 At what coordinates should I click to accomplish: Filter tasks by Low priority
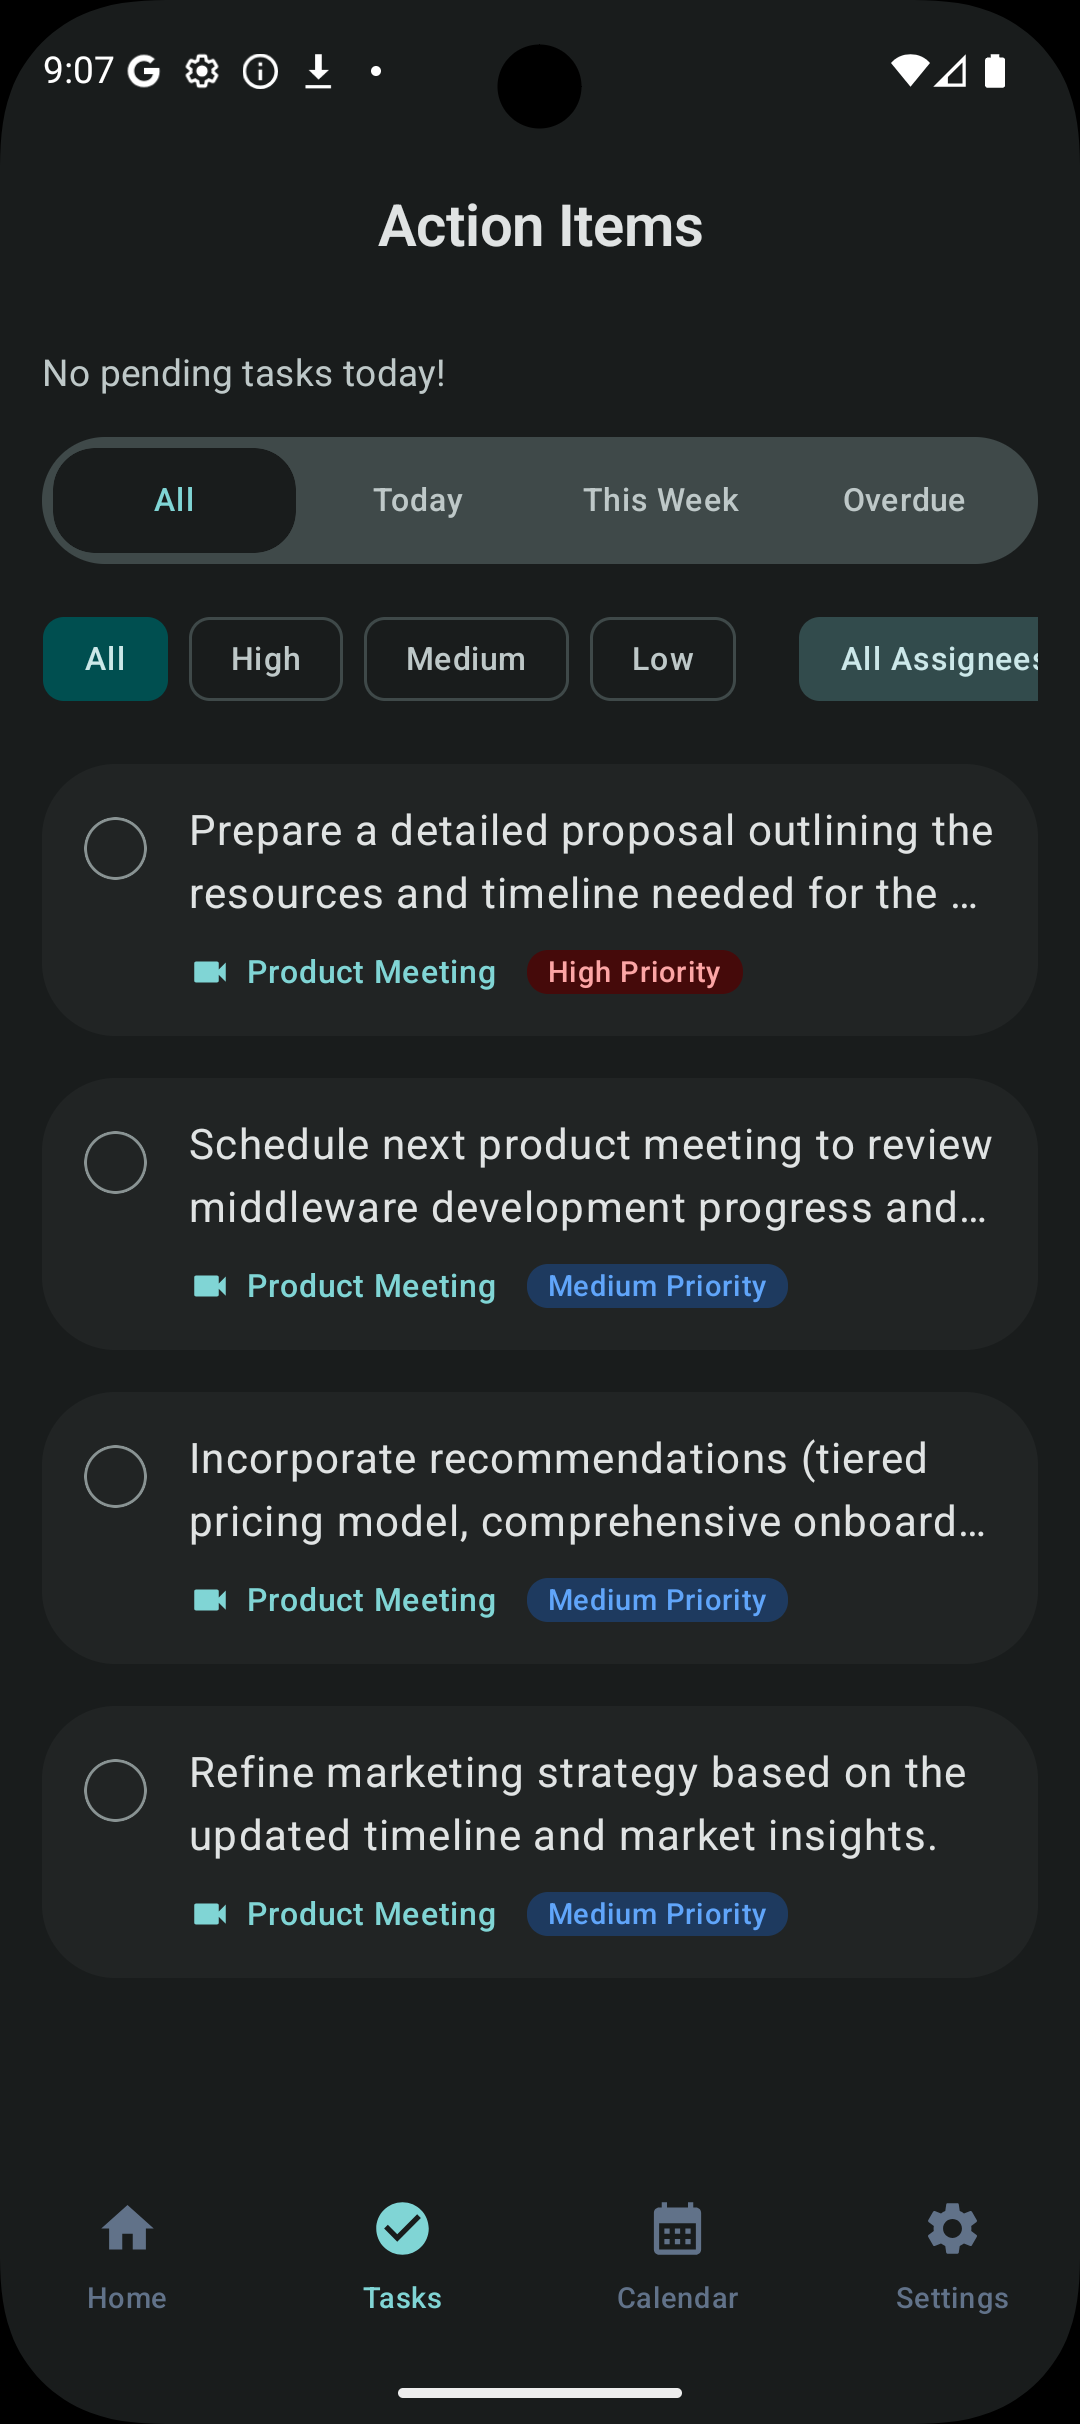[x=662, y=659]
